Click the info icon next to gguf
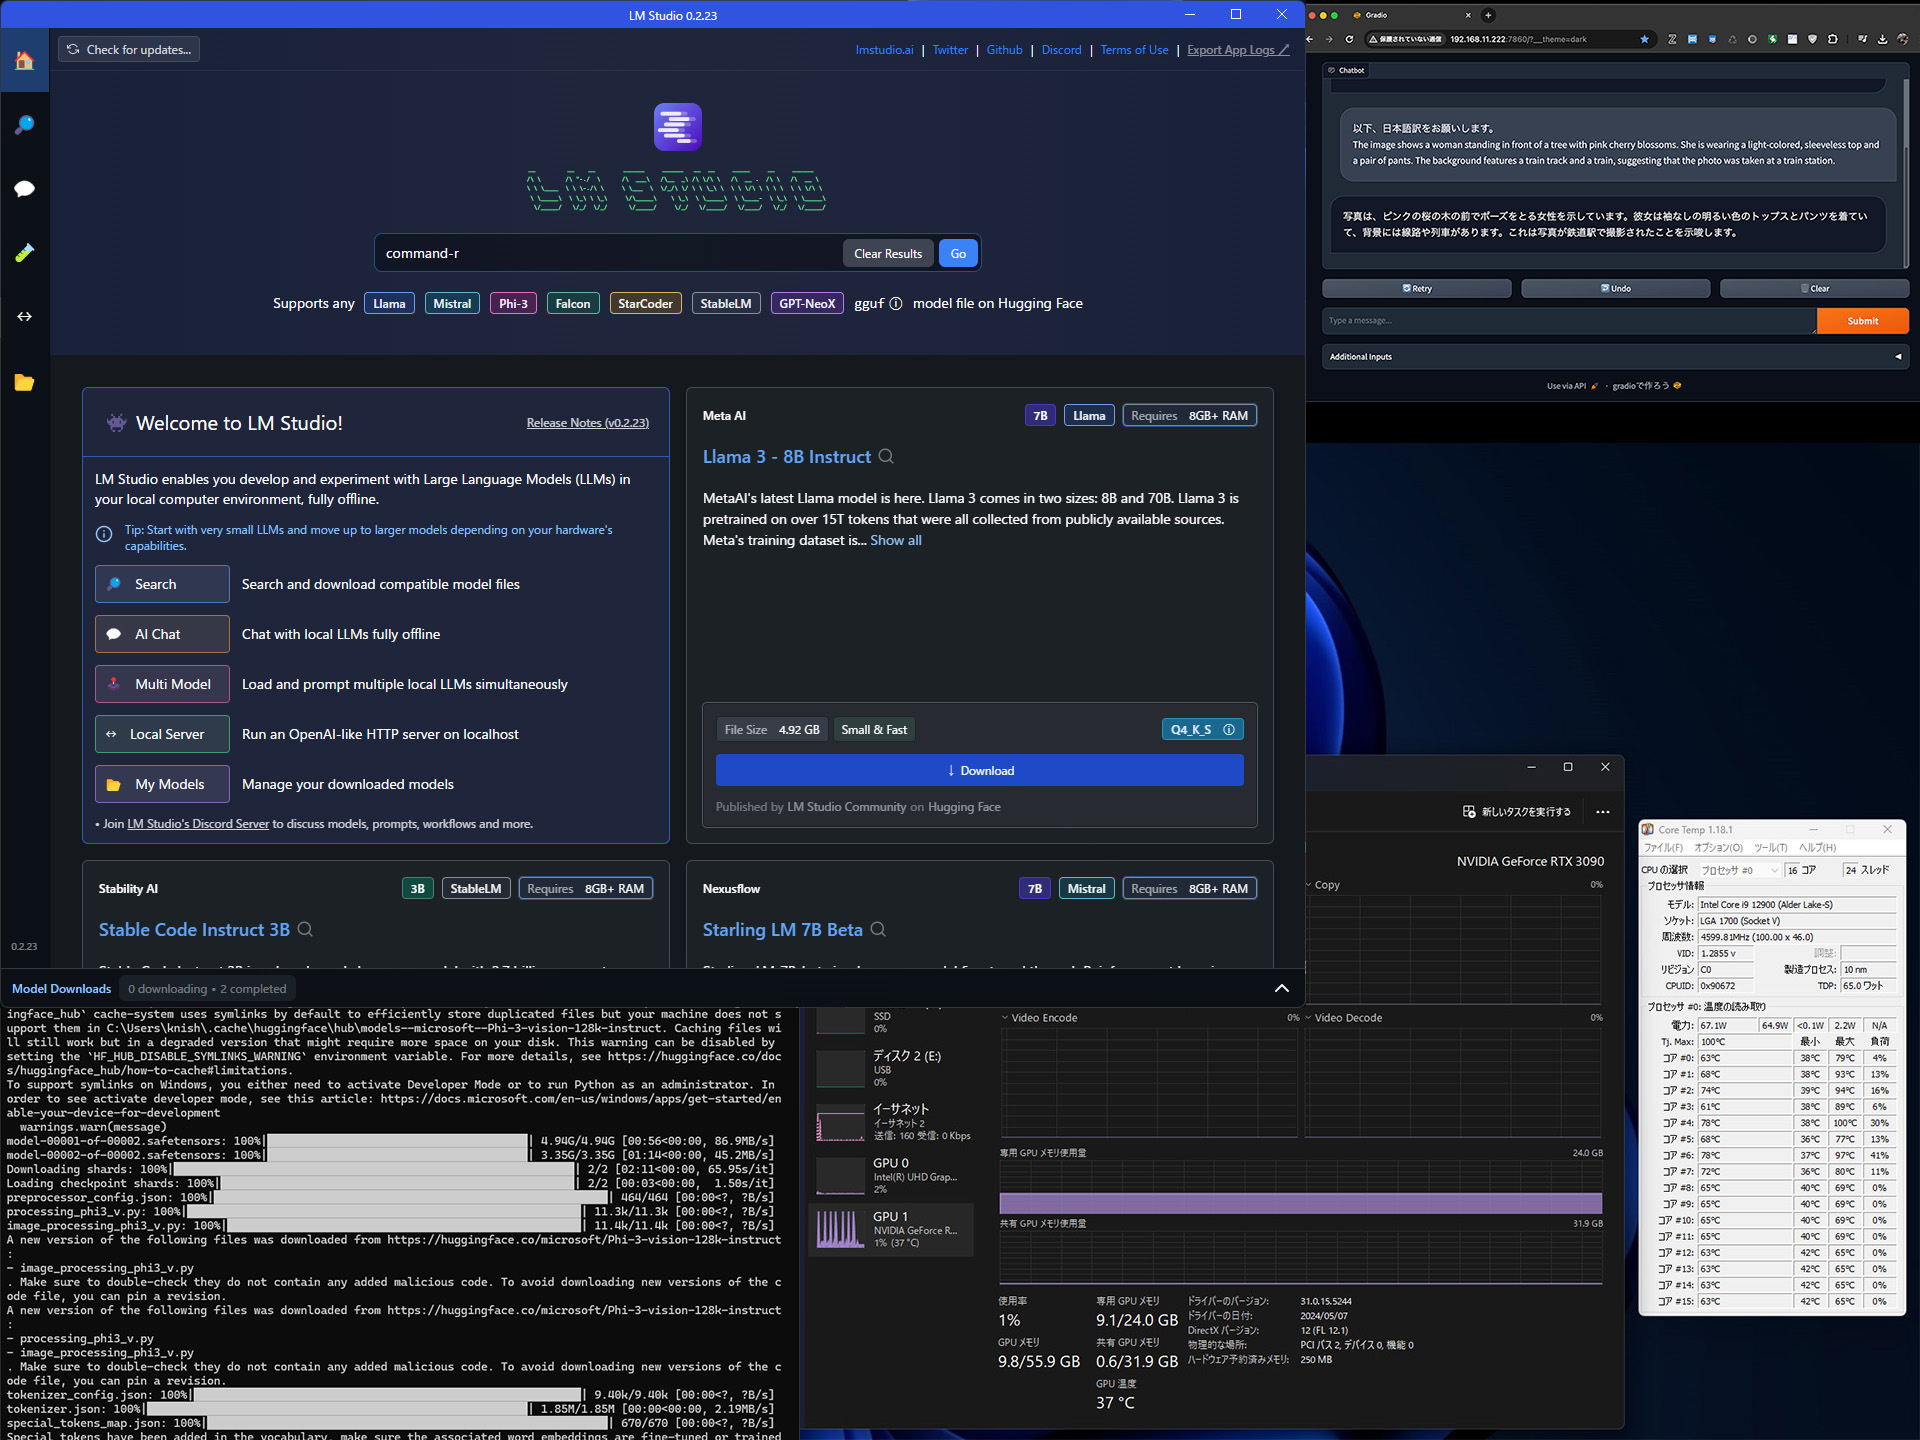The image size is (1920, 1440). [896, 304]
